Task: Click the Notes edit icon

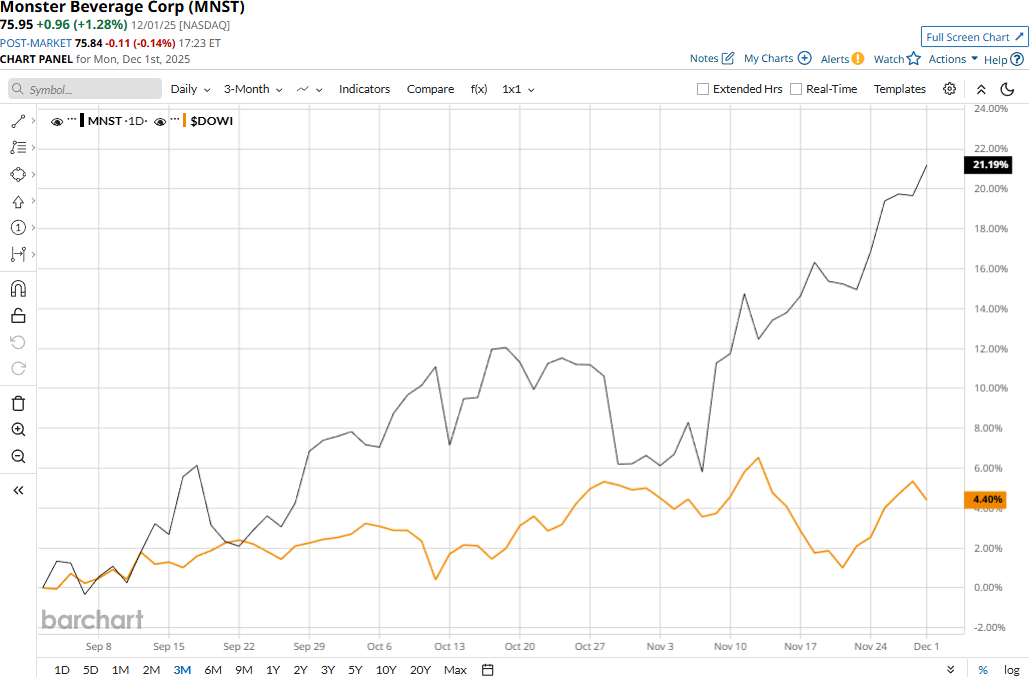Action: (x=728, y=58)
